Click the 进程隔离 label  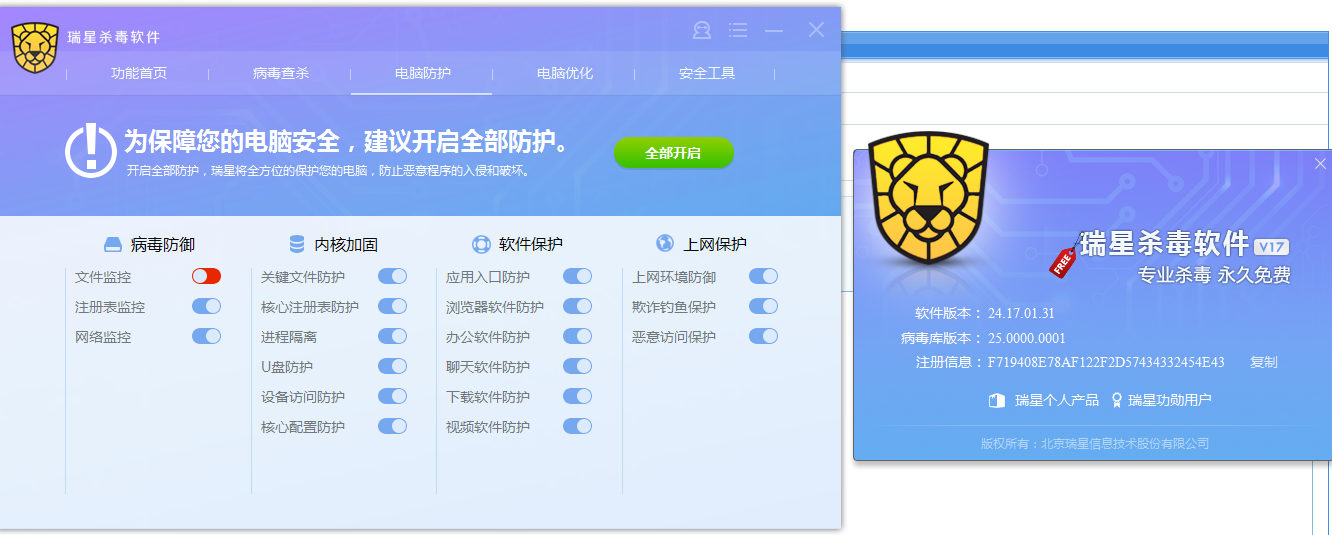[289, 337]
